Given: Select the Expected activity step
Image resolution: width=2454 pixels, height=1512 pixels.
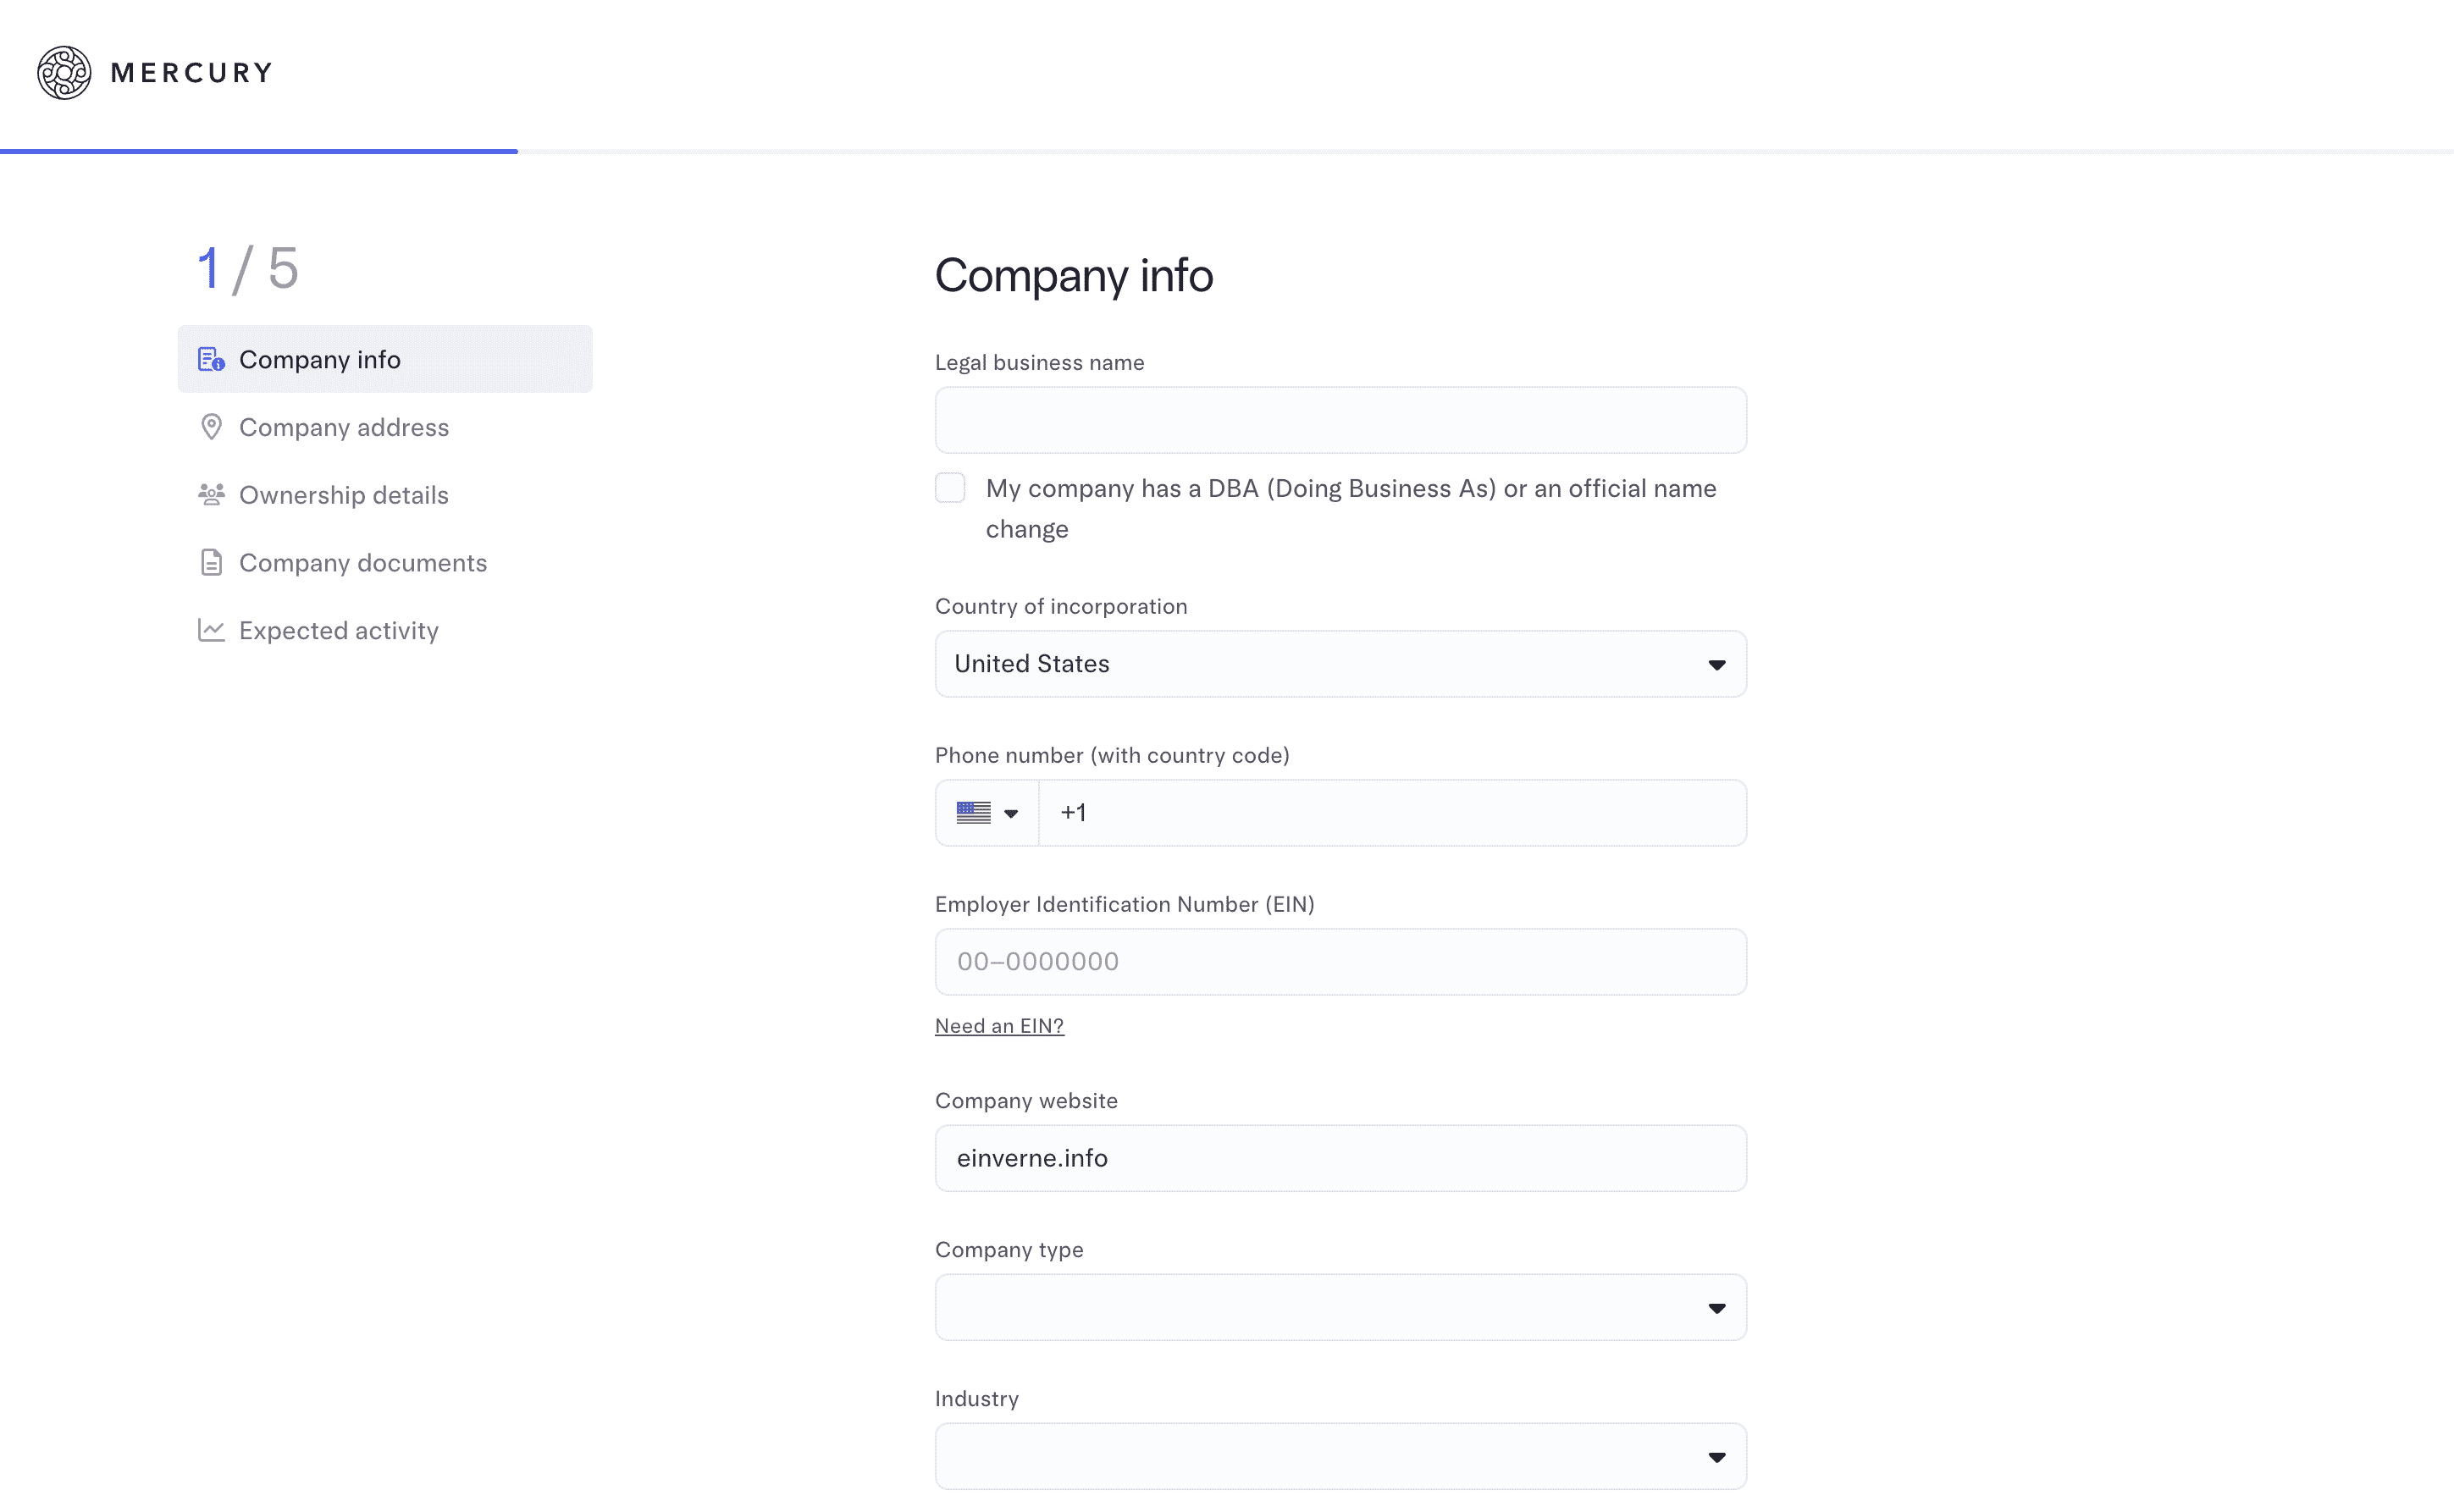Looking at the screenshot, I should pyautogui.click(x=339, y=630).
